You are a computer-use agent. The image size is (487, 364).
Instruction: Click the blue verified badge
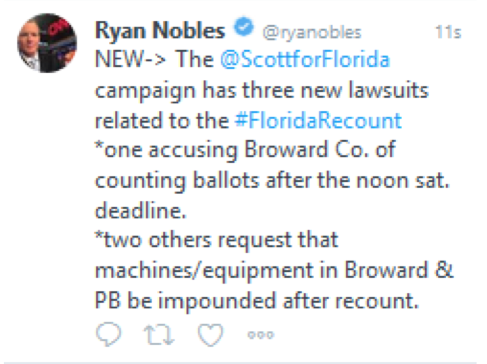(x=244, y=27)
